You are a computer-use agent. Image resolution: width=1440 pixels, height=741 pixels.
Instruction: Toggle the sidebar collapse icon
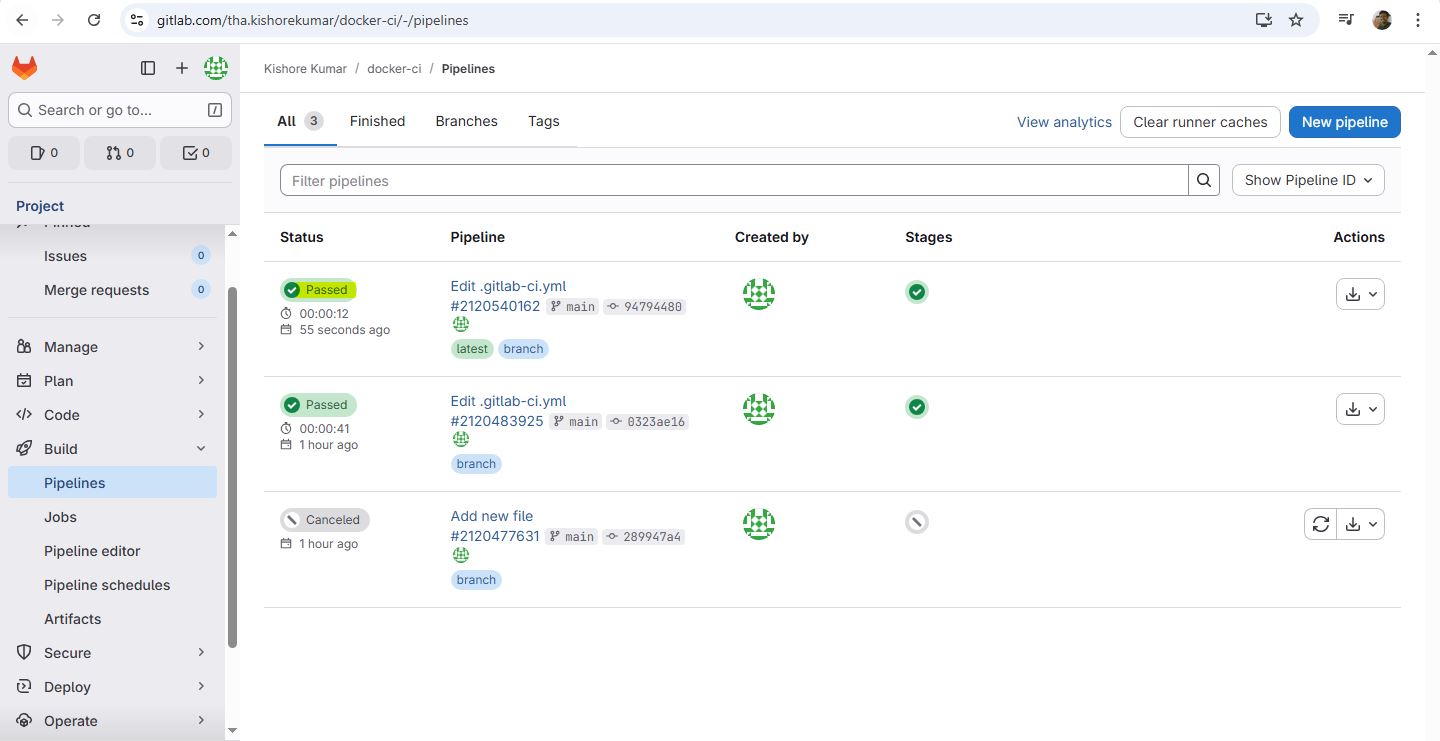148,68
